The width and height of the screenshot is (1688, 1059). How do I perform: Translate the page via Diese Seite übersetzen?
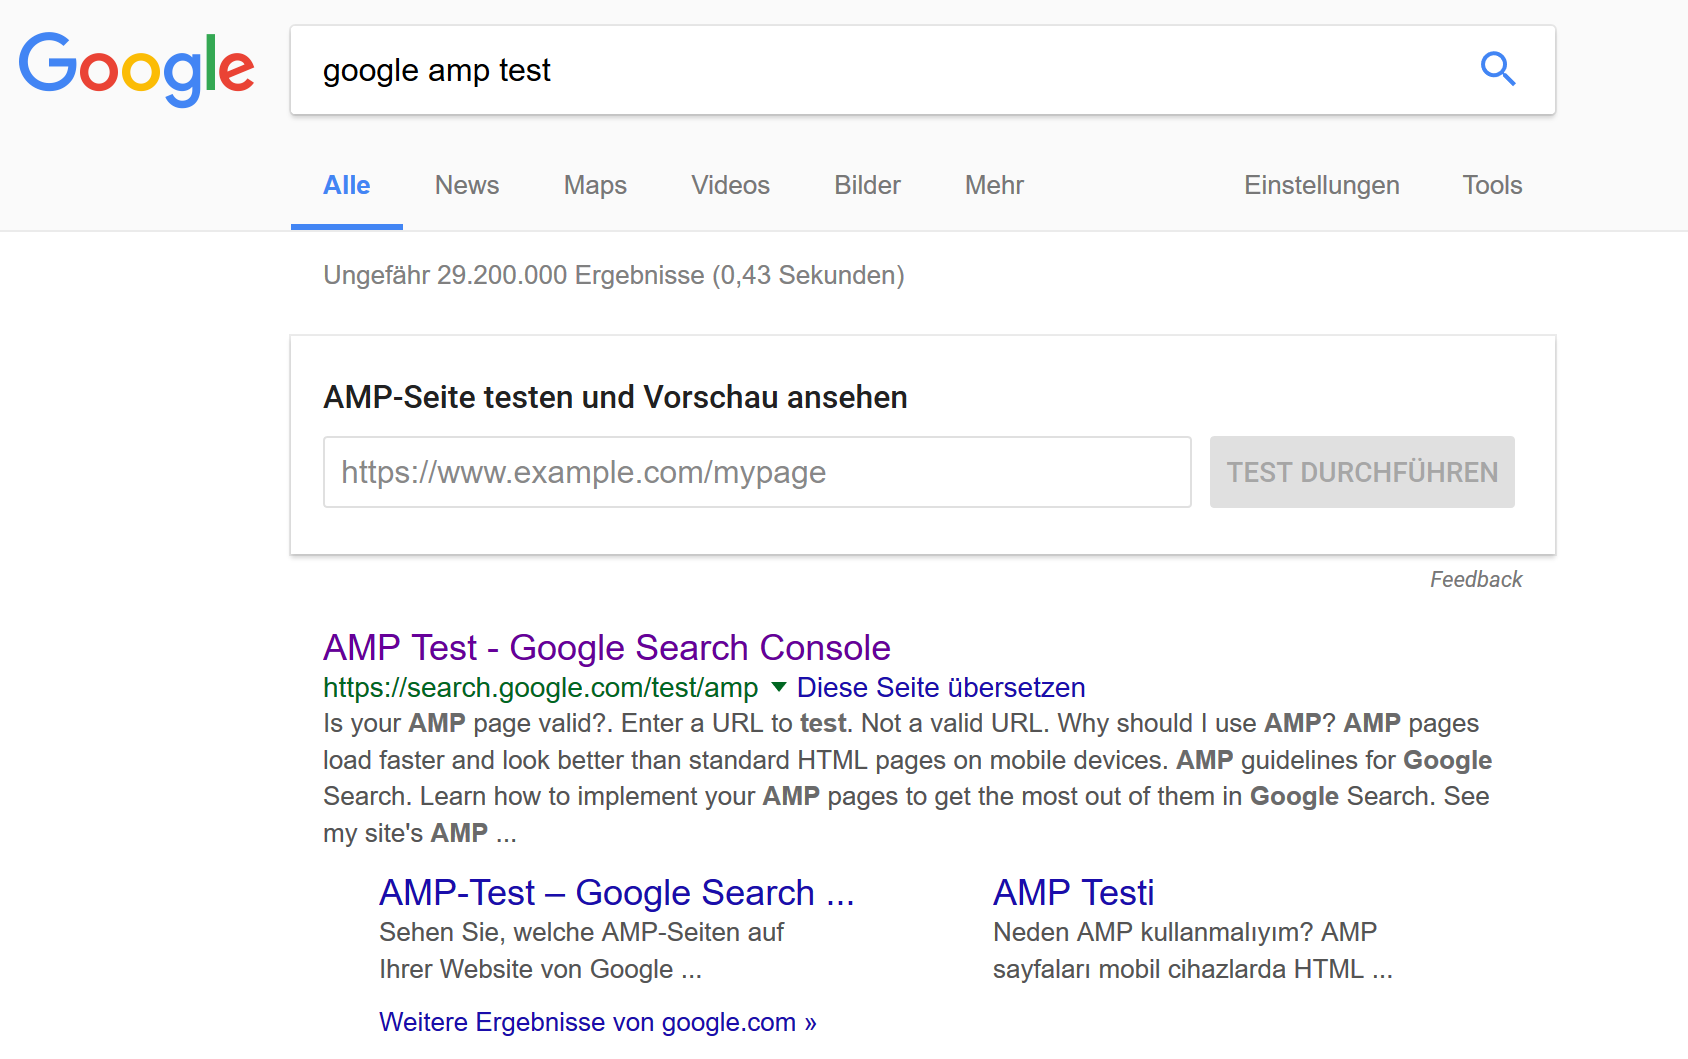940,687
